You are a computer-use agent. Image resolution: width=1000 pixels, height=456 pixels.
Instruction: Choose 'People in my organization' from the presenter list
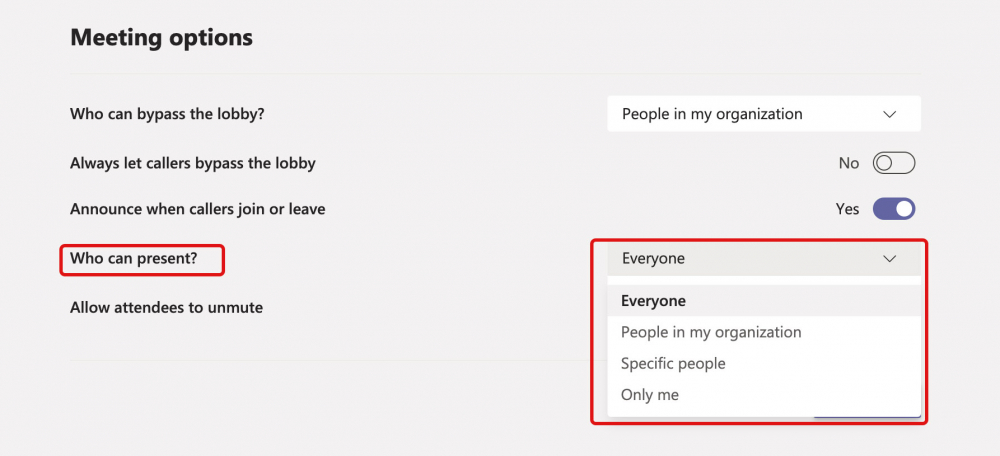(x=711, y=332)
